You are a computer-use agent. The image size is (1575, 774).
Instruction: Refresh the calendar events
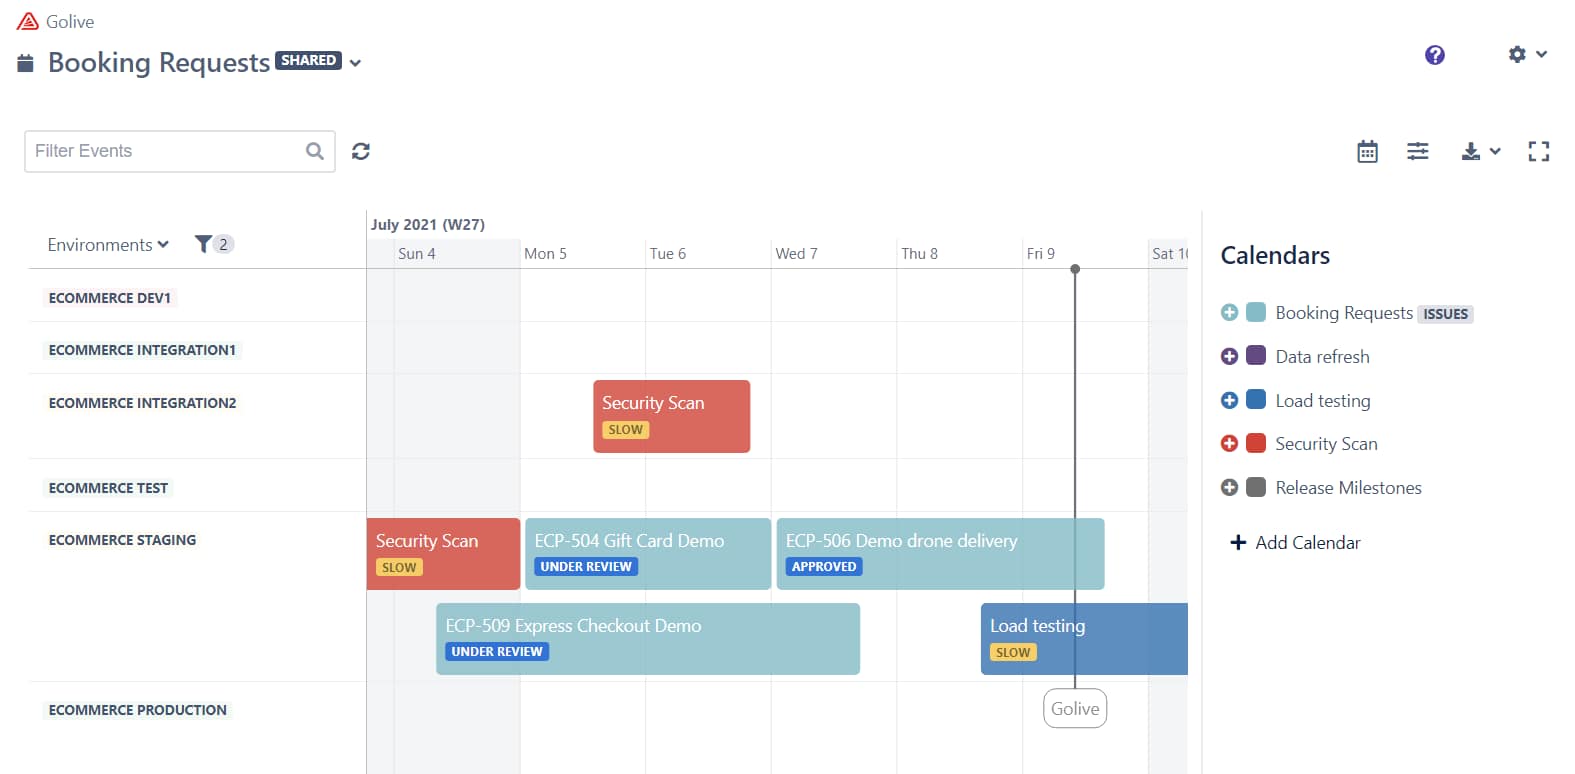click(x=361, y=151)
